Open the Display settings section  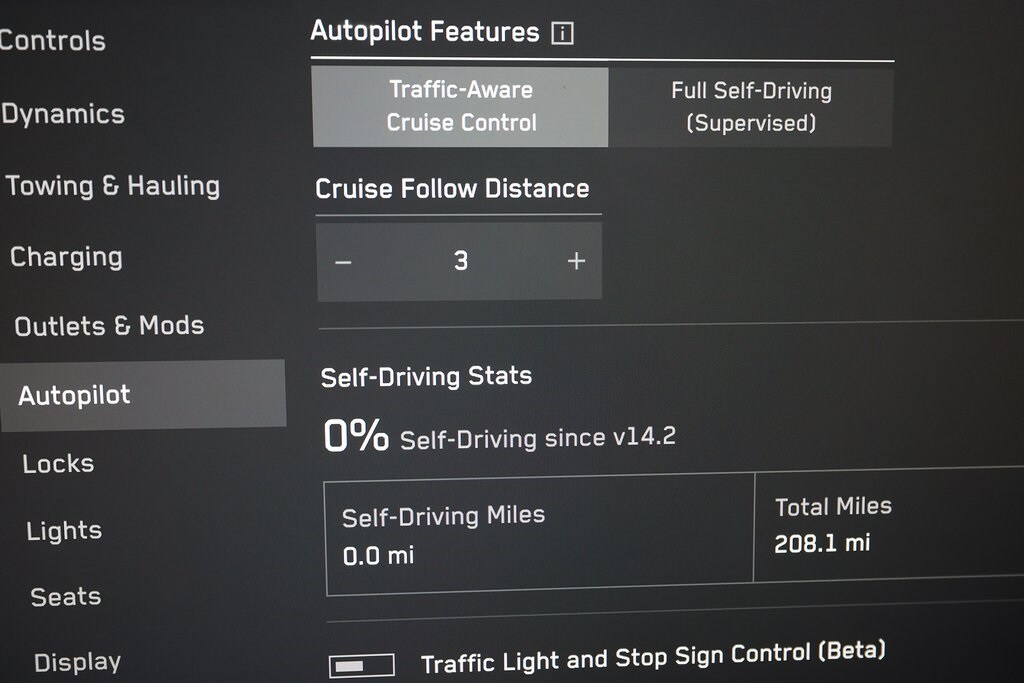pyautogui.click(x=77, y=662)
